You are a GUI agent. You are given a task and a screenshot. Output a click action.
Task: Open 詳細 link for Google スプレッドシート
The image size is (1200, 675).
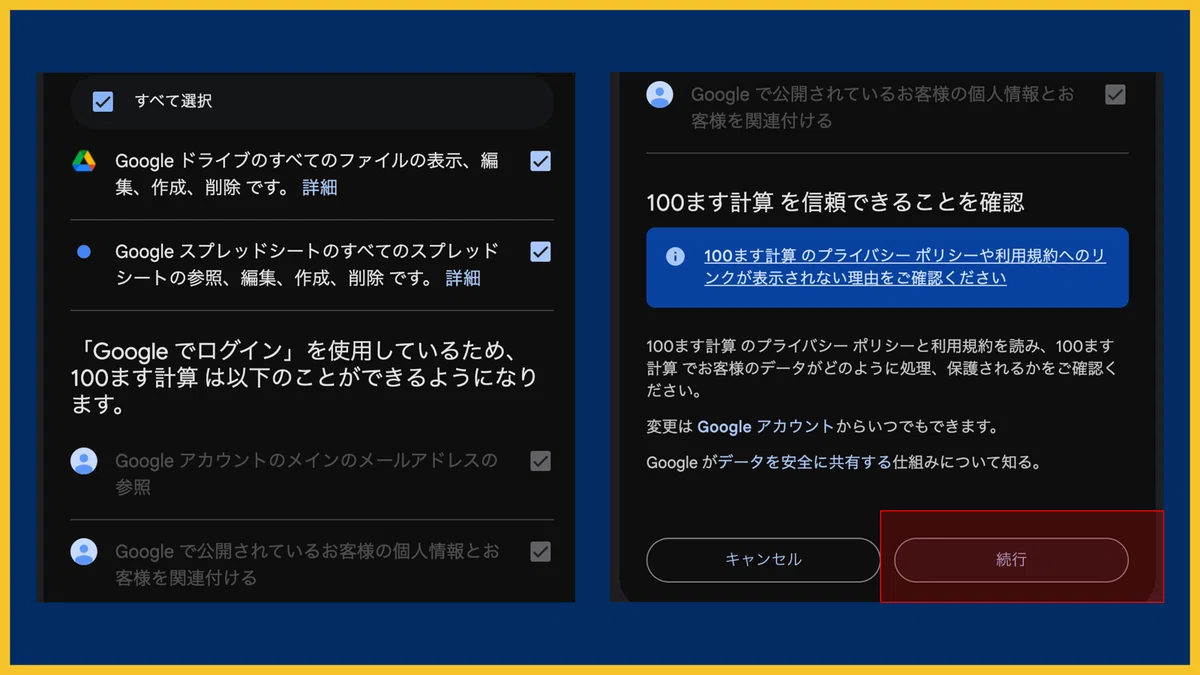tap(463, 277)
